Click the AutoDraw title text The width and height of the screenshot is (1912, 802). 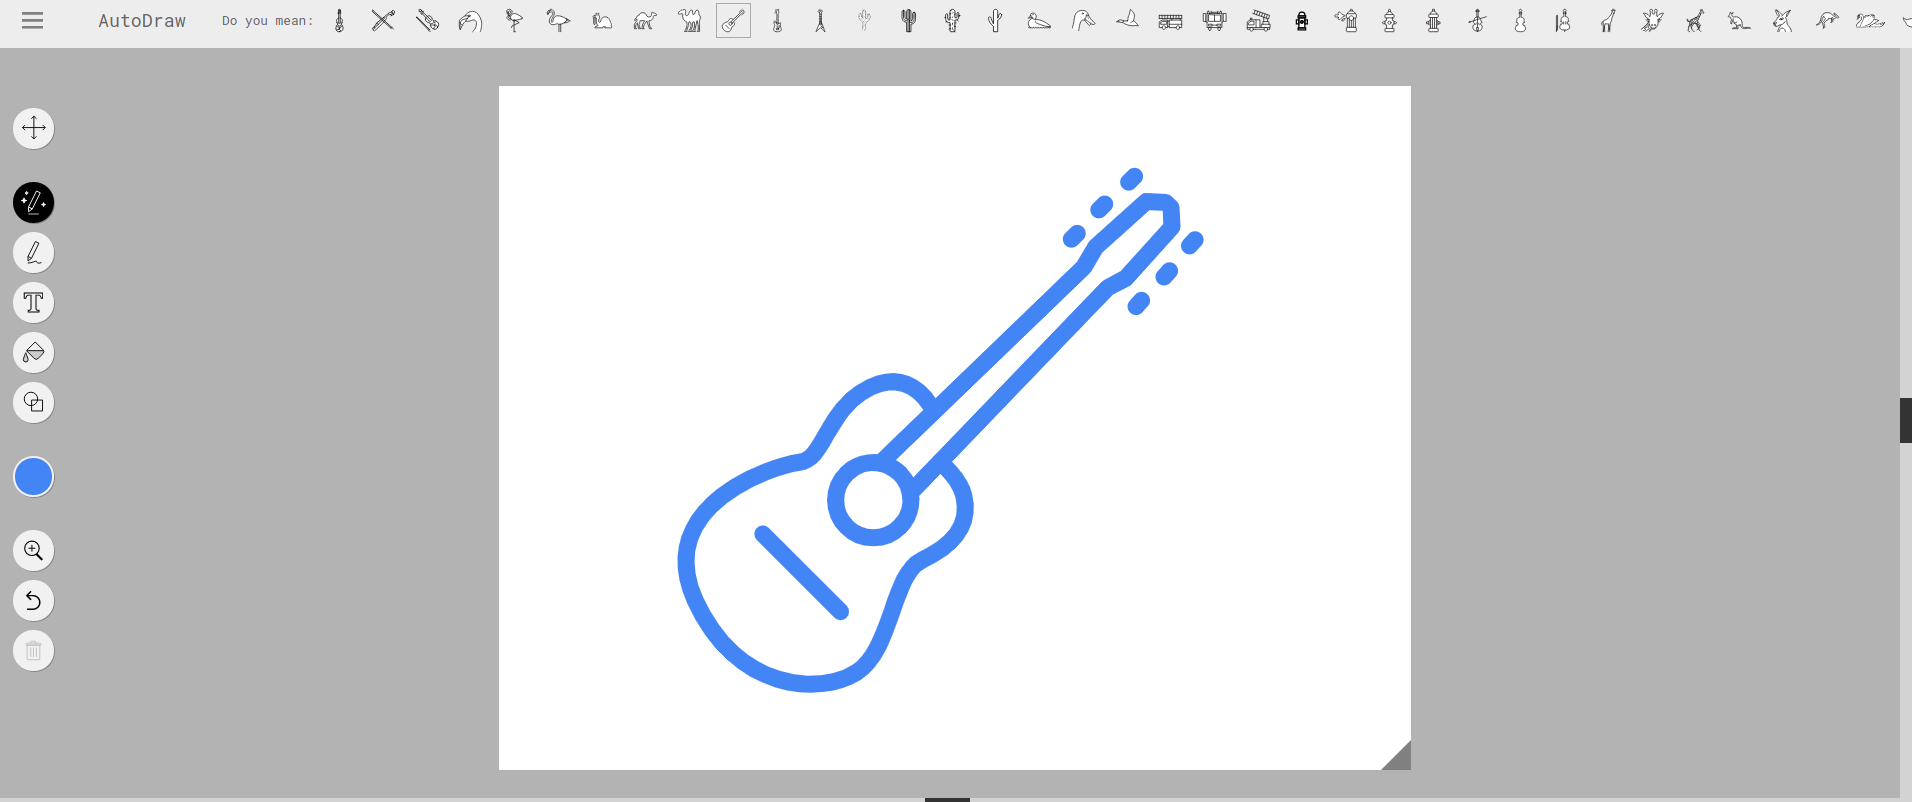point(142,21)
